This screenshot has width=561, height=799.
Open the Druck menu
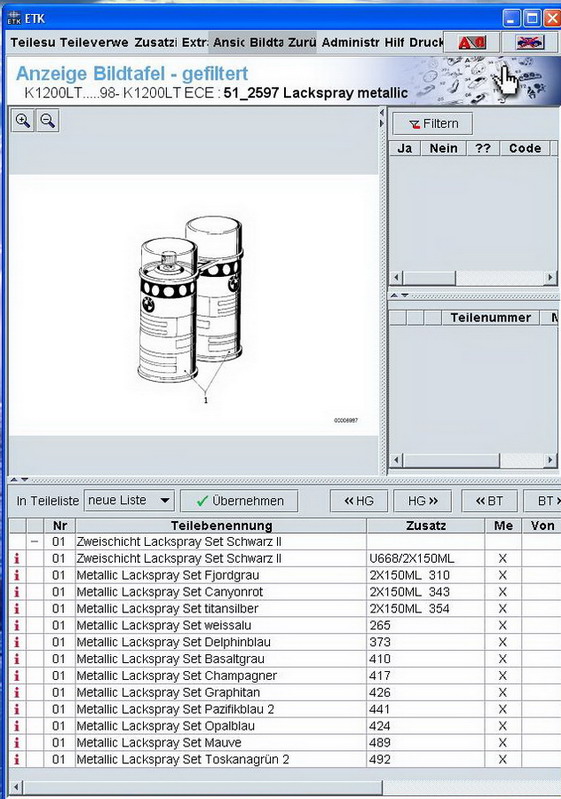pos(426,43)
